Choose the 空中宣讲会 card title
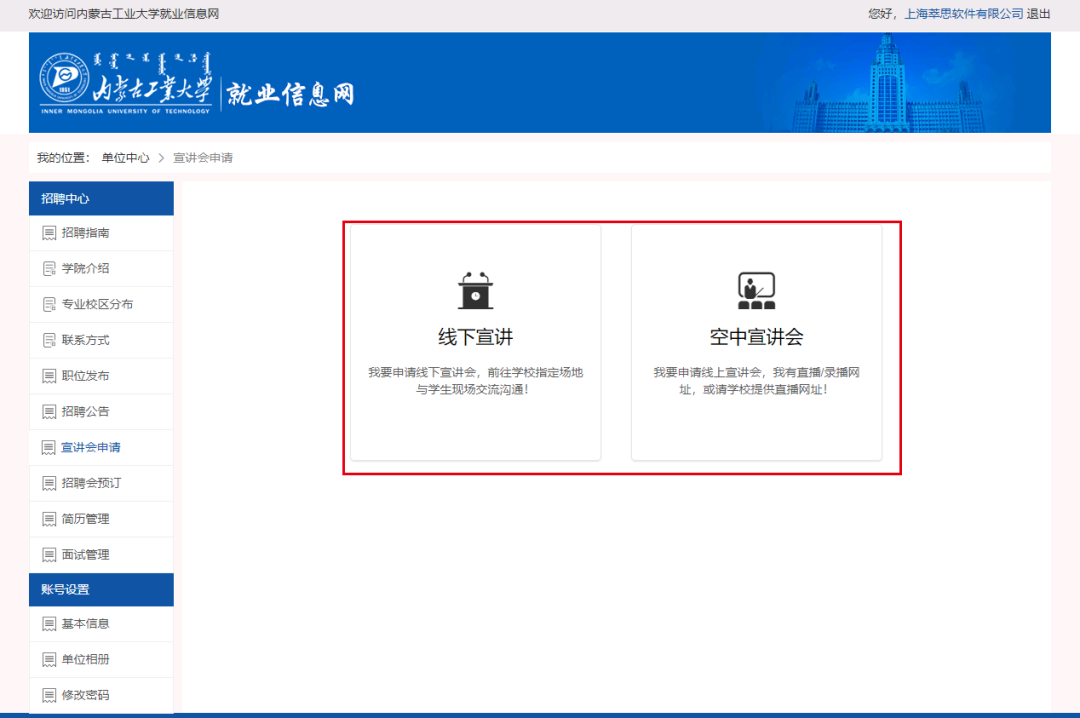The image size is (1080, 718). [x=756, y=336]
